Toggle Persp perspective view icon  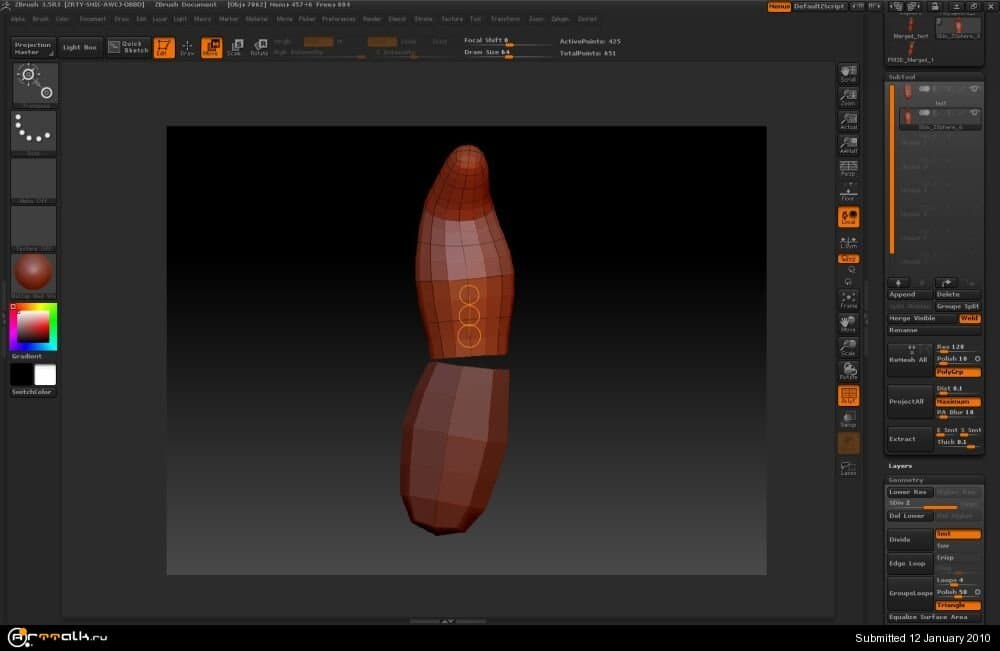[x=848, y=168]
